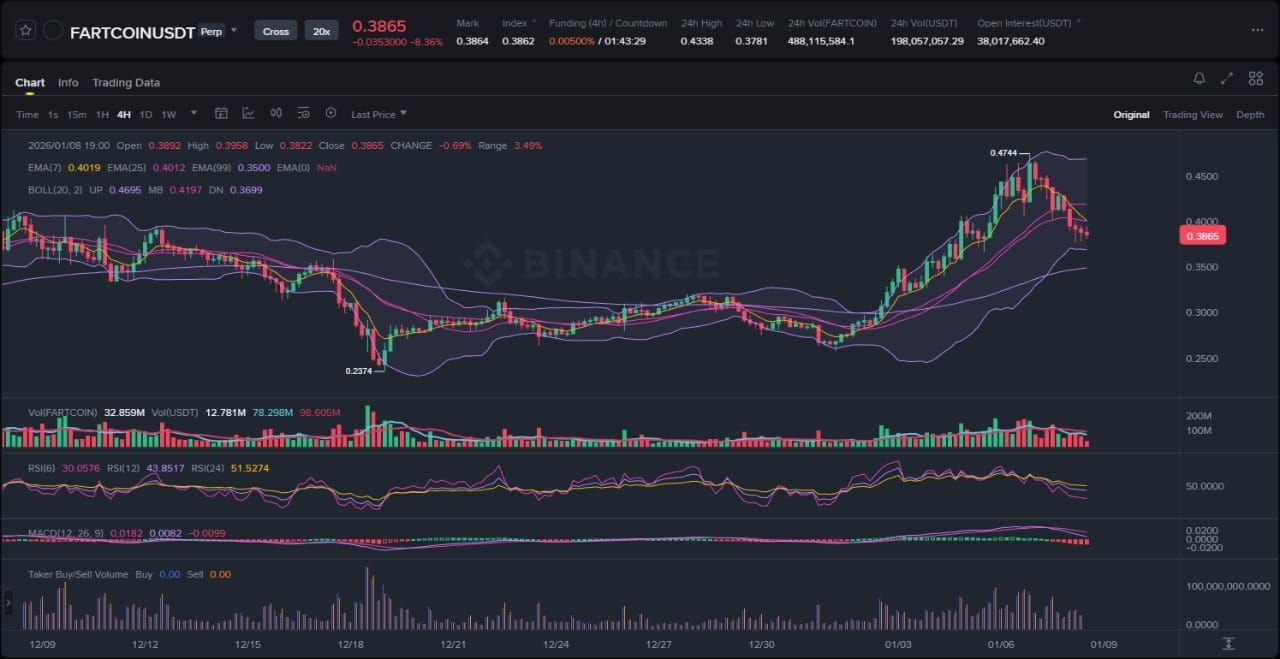Add FARTCOINUSDT to favorites with star icon
Image resolution: width=1280 pixels, height=659 pixels.
coord(26,31)
